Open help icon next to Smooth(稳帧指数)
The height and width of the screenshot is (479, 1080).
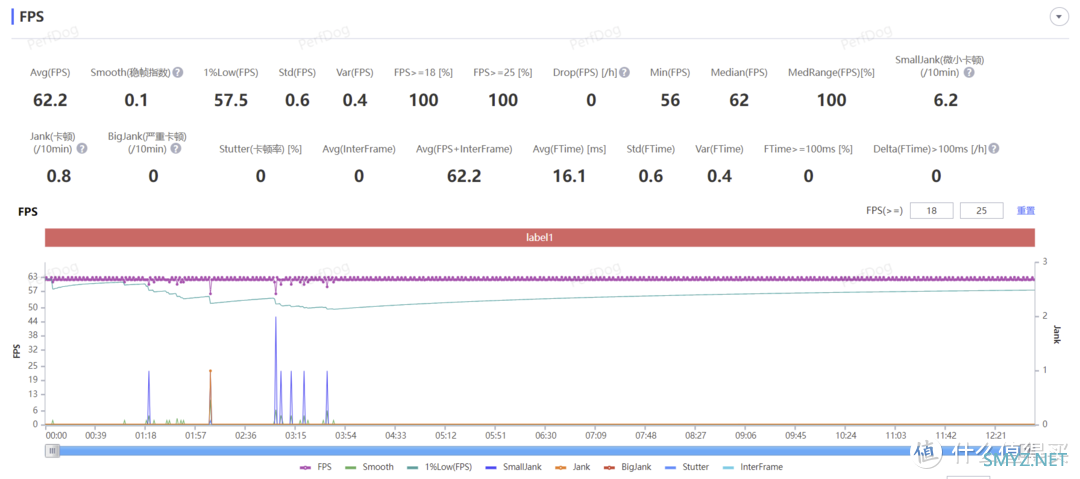(178, 72)
